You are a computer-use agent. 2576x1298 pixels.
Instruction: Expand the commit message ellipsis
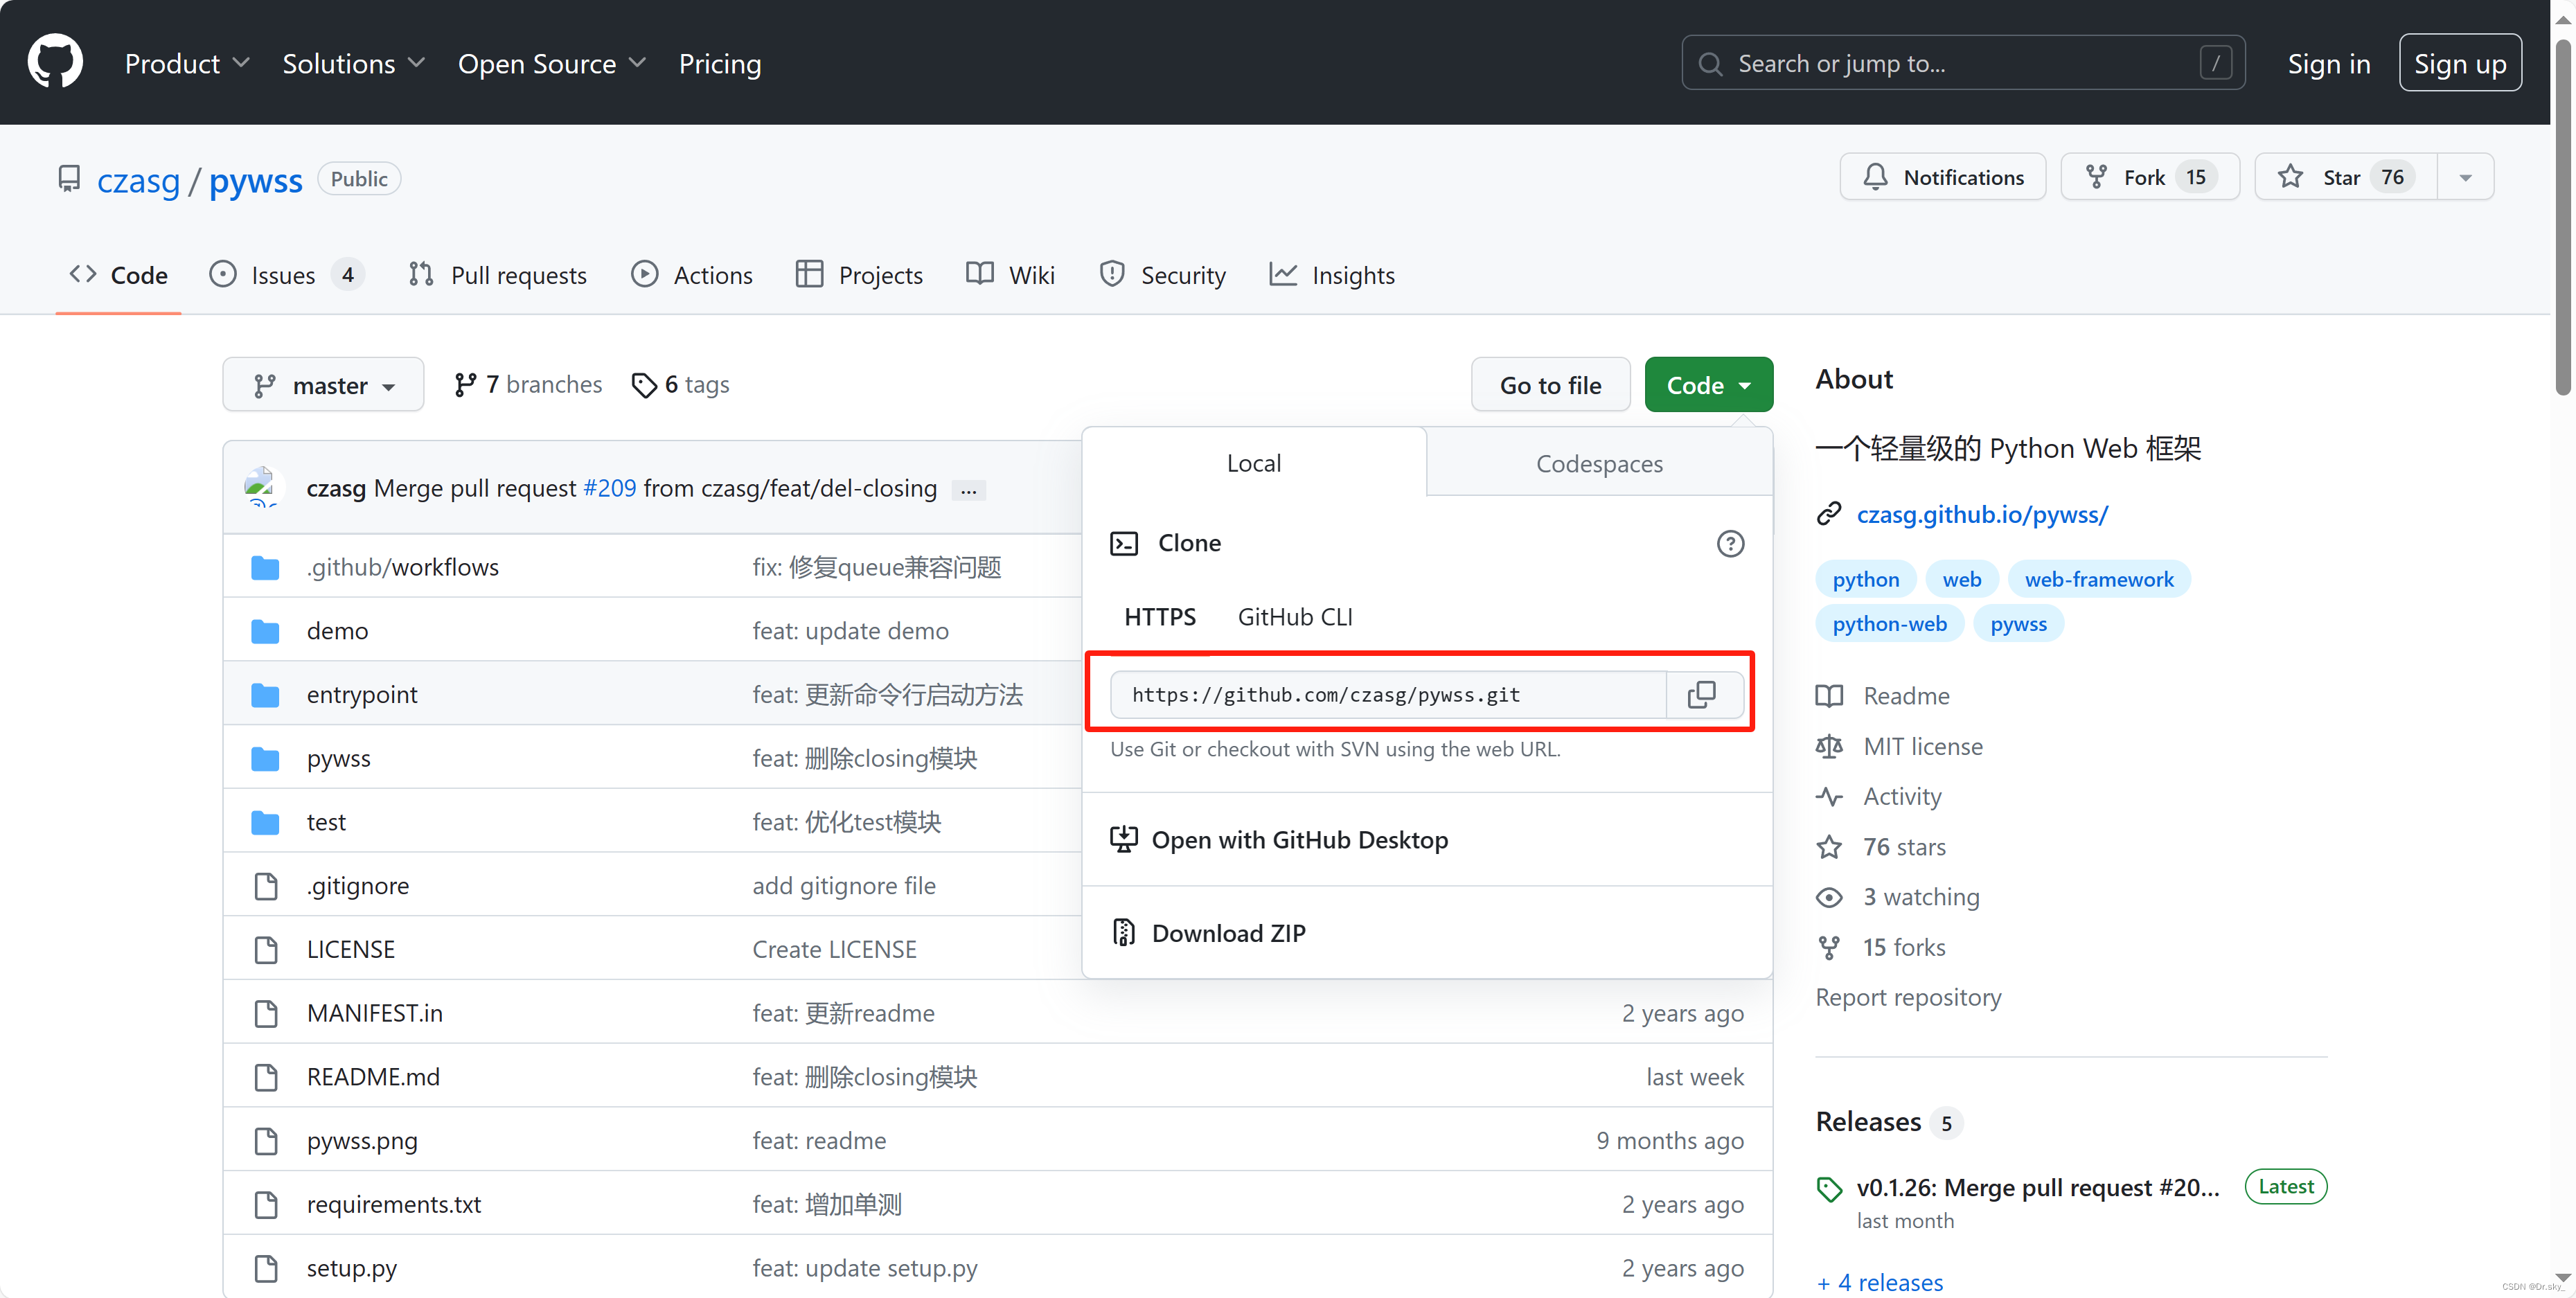click(x=968, y=490)
